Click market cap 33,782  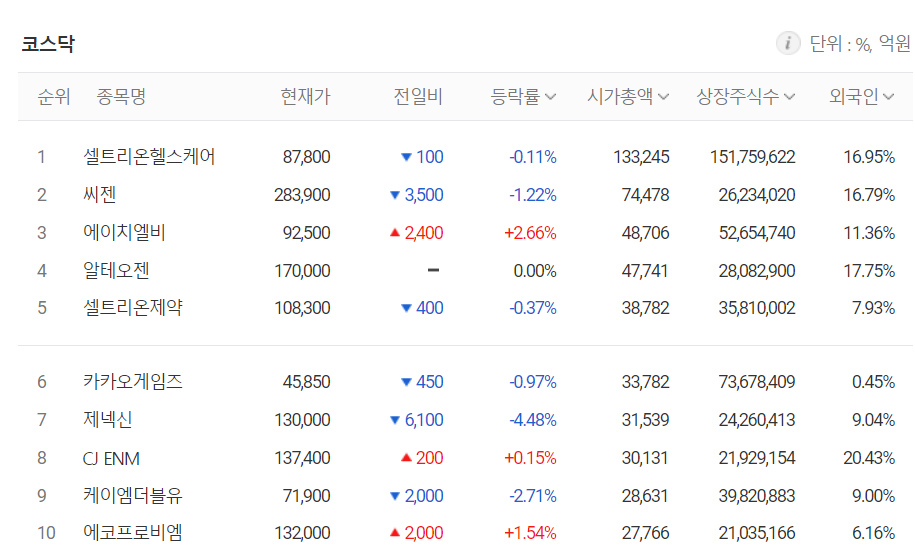coord(645,382)
